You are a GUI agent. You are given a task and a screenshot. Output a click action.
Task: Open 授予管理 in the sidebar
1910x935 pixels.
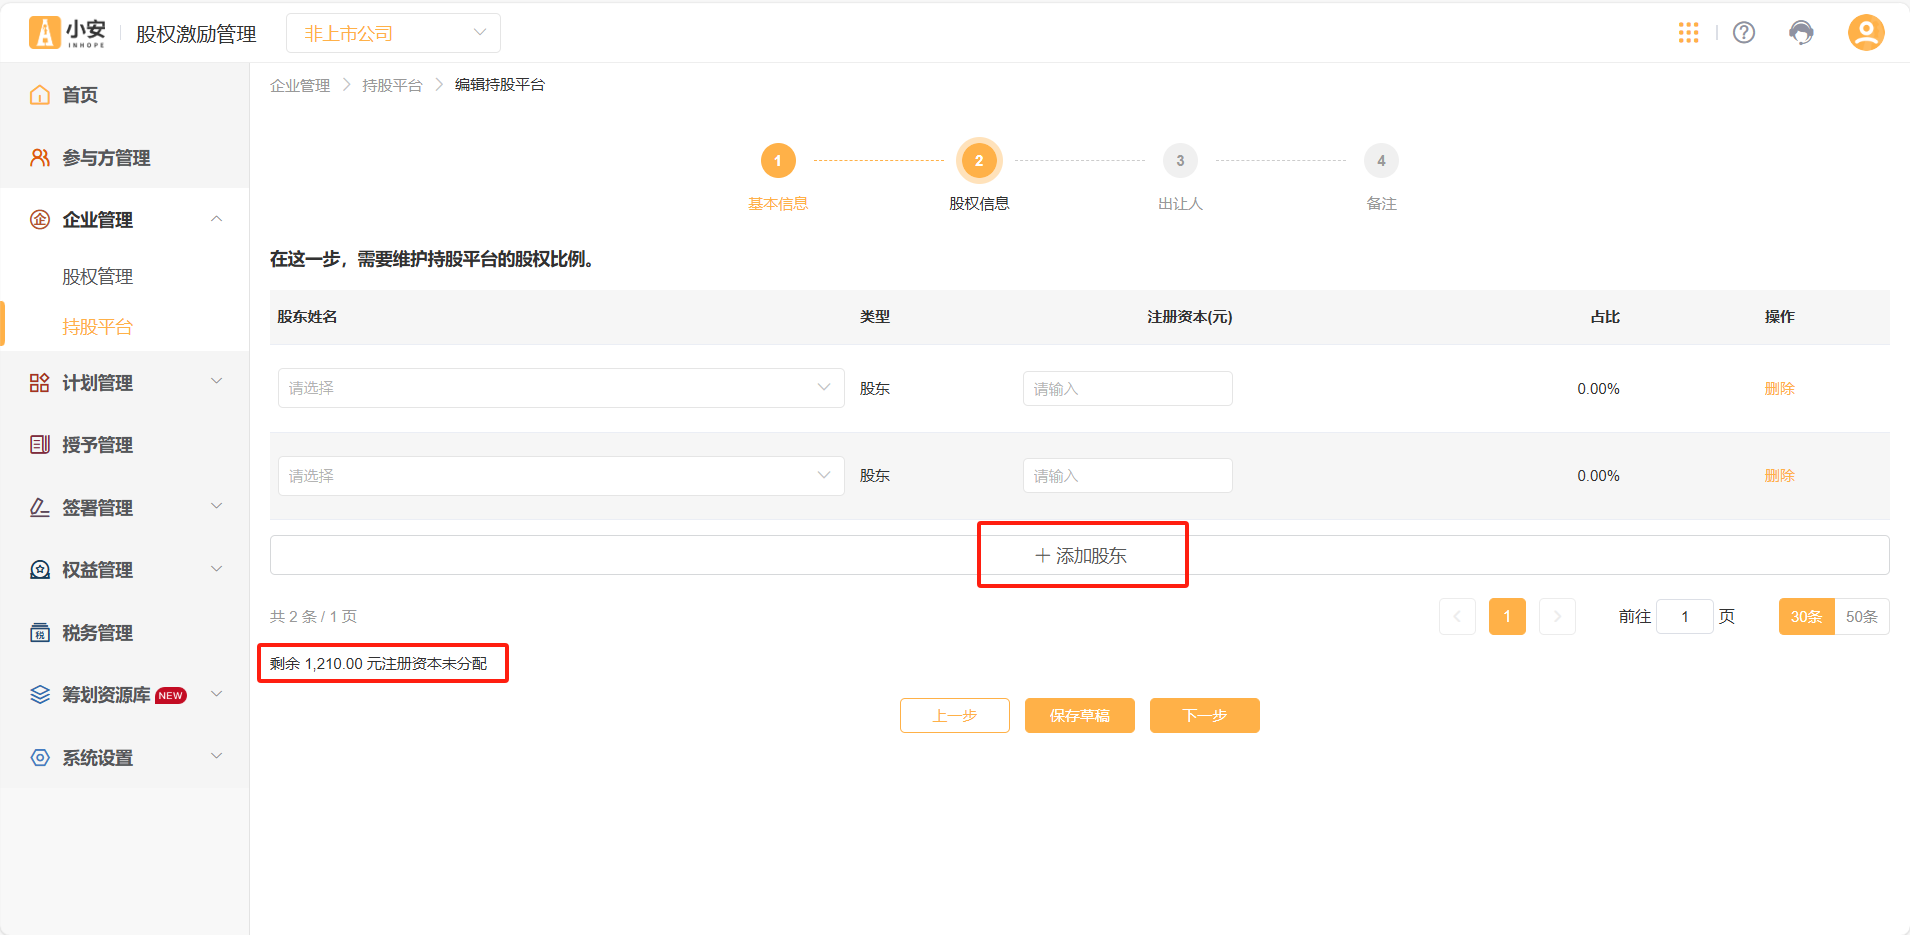pos(97,445)
